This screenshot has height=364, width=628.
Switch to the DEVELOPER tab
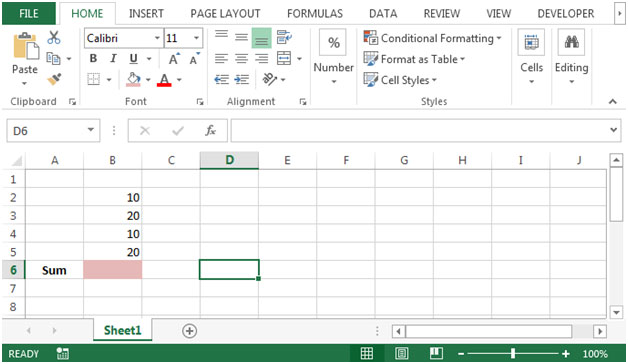click(x=566, y=14)
